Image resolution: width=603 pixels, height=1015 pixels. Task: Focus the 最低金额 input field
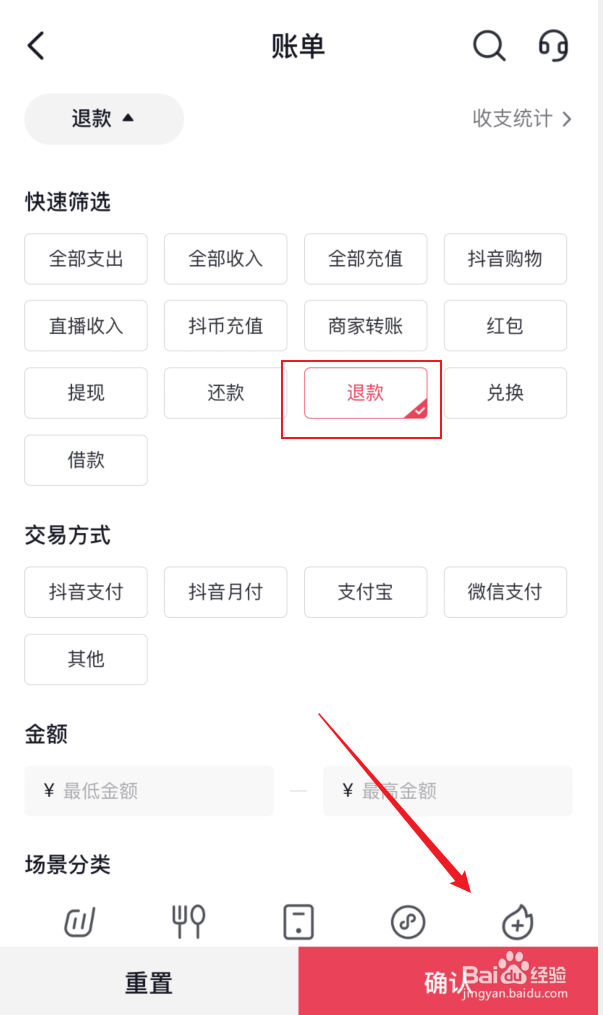(x=149, y=790)
